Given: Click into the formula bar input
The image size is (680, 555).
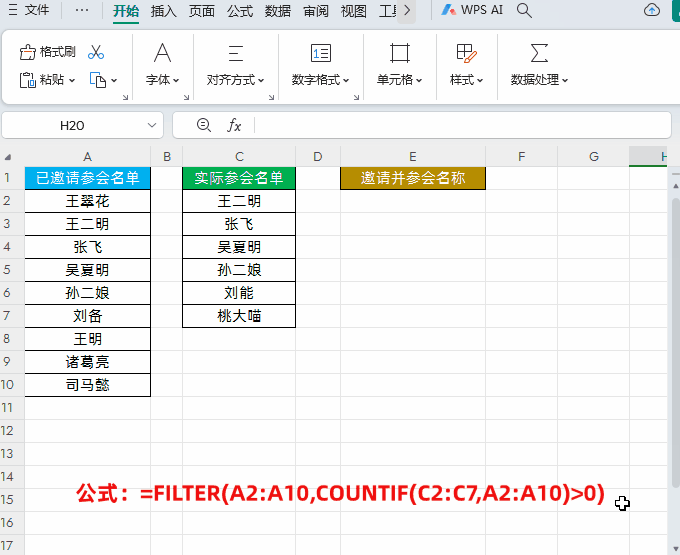Looking at the screenshot, I should pos(462,125).
